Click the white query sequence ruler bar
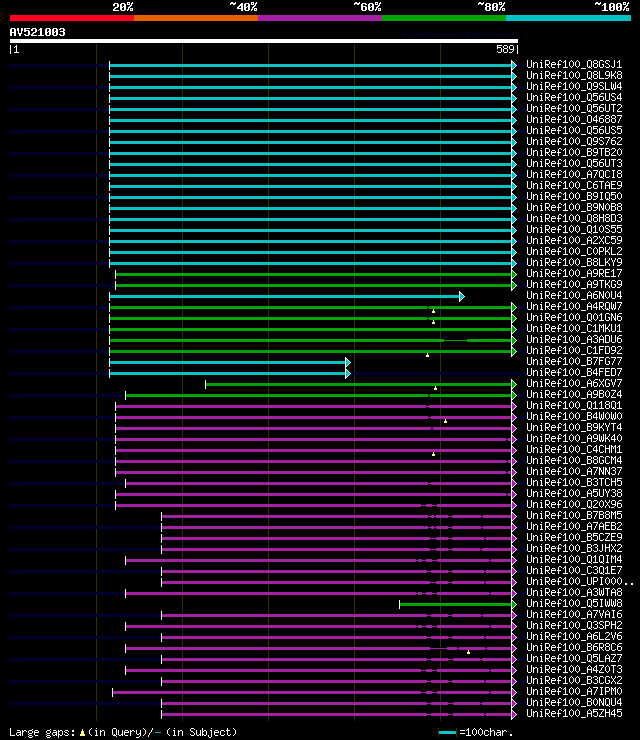Screen dimensions: 640x740 click(x=264, y=41)
